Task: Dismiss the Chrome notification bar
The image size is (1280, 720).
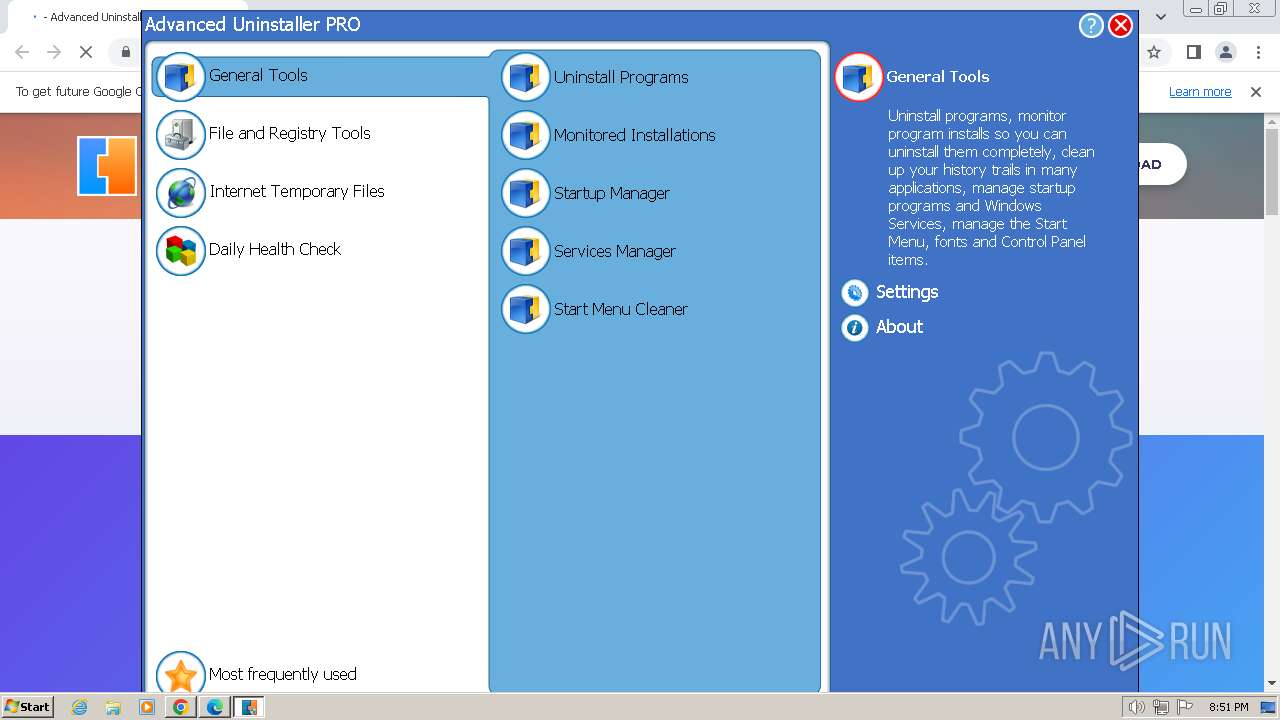Action: pos(1256,92)
